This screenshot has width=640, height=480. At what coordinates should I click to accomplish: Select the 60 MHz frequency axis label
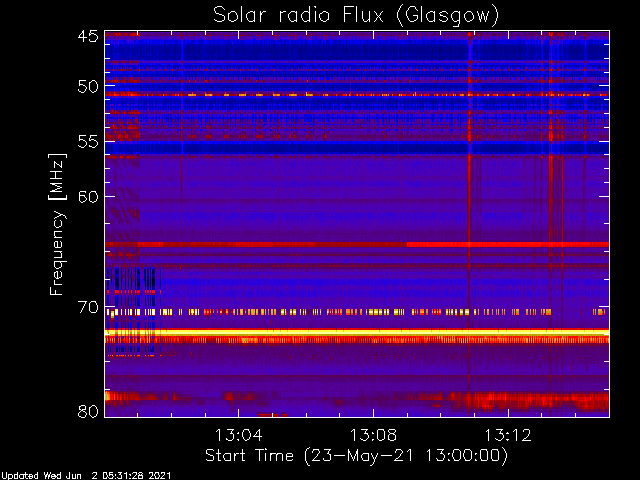click(x=88, y=196)
